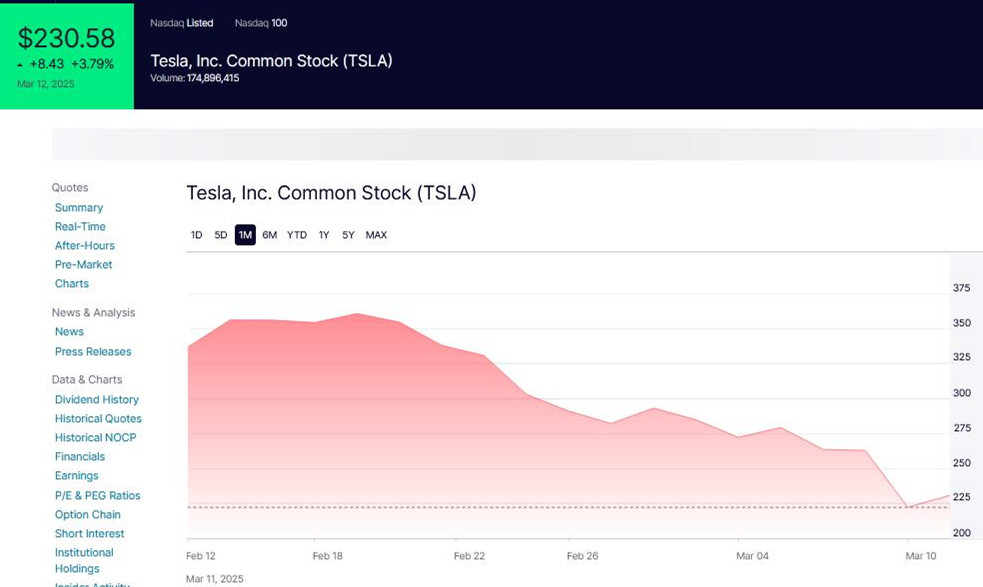Open the Charts link in sidebar
This screenshot has width=983, height=587.
click(72, 284)
